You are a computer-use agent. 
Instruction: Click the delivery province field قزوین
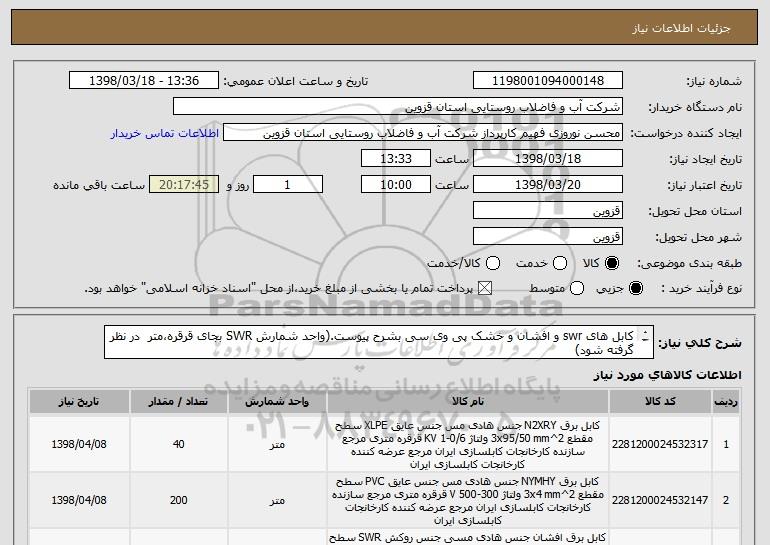click(x=548, y=211)
